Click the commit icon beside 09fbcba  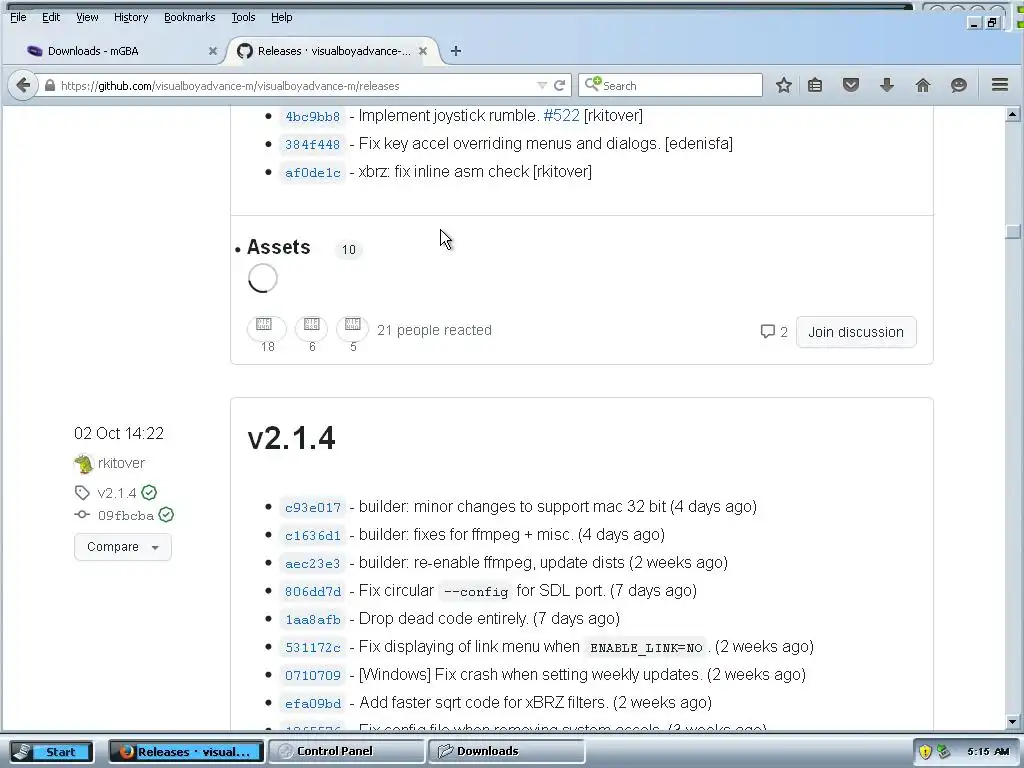pyautogui.click(x=82, y=515)
